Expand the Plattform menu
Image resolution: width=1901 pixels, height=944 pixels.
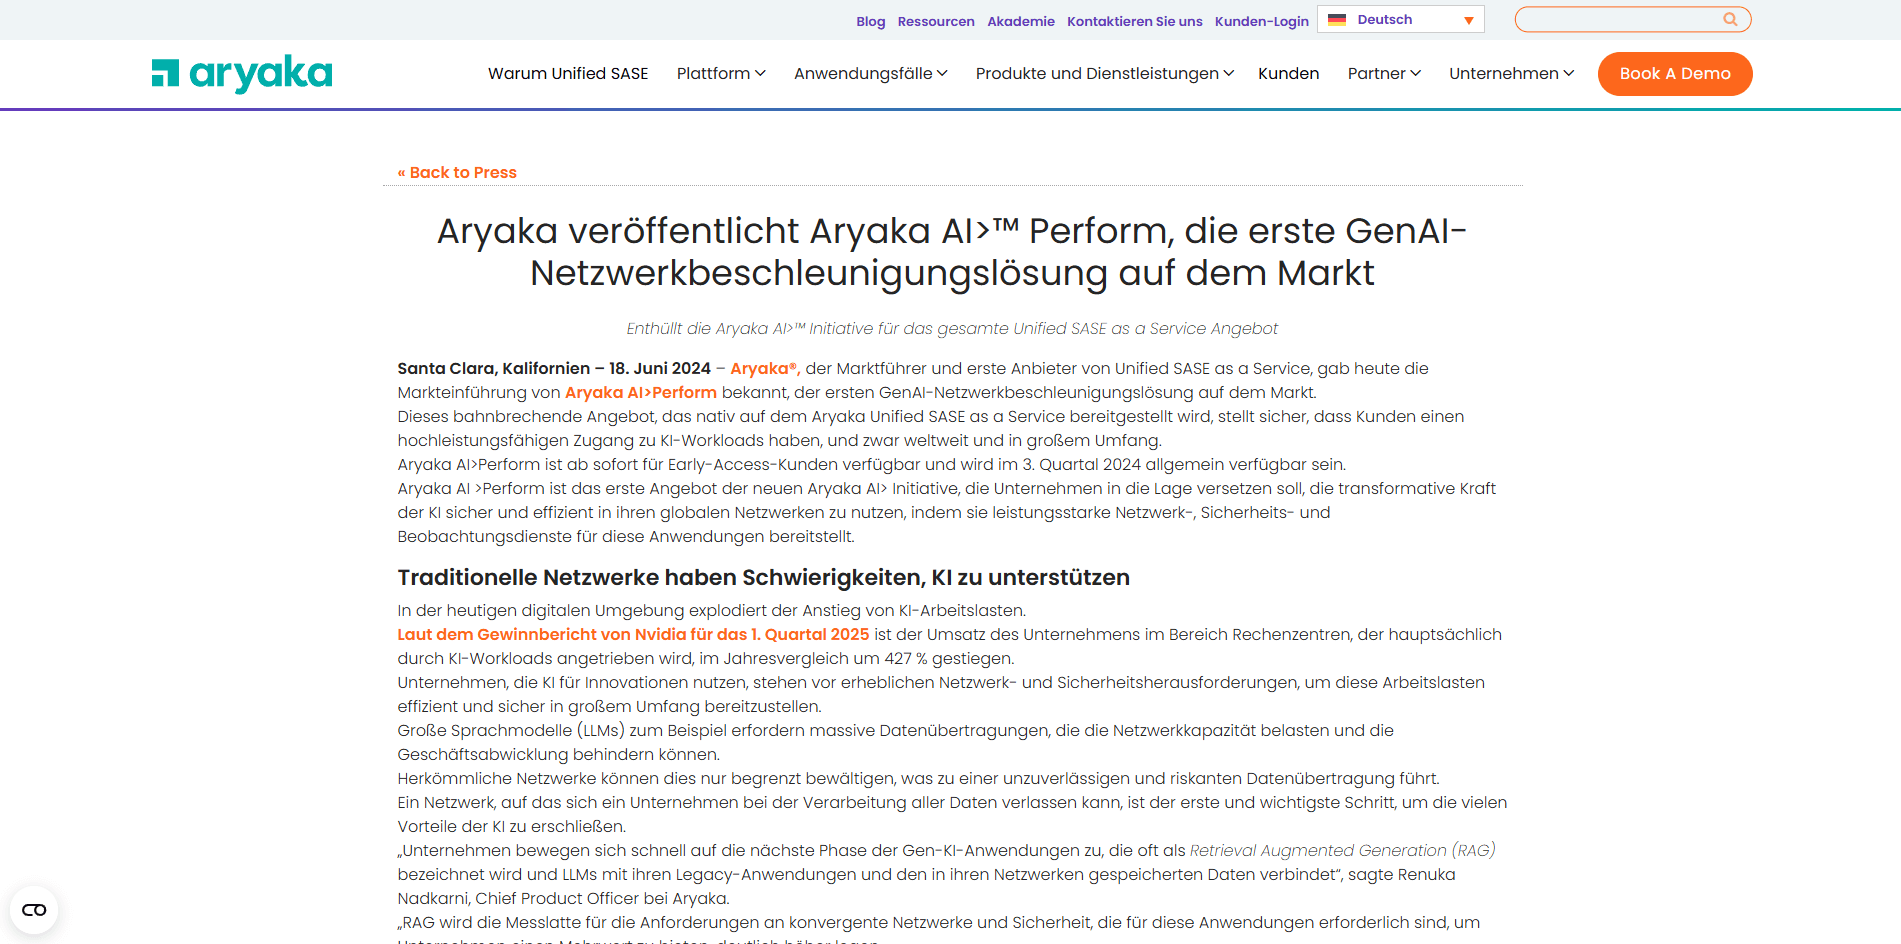coord(720,74)
